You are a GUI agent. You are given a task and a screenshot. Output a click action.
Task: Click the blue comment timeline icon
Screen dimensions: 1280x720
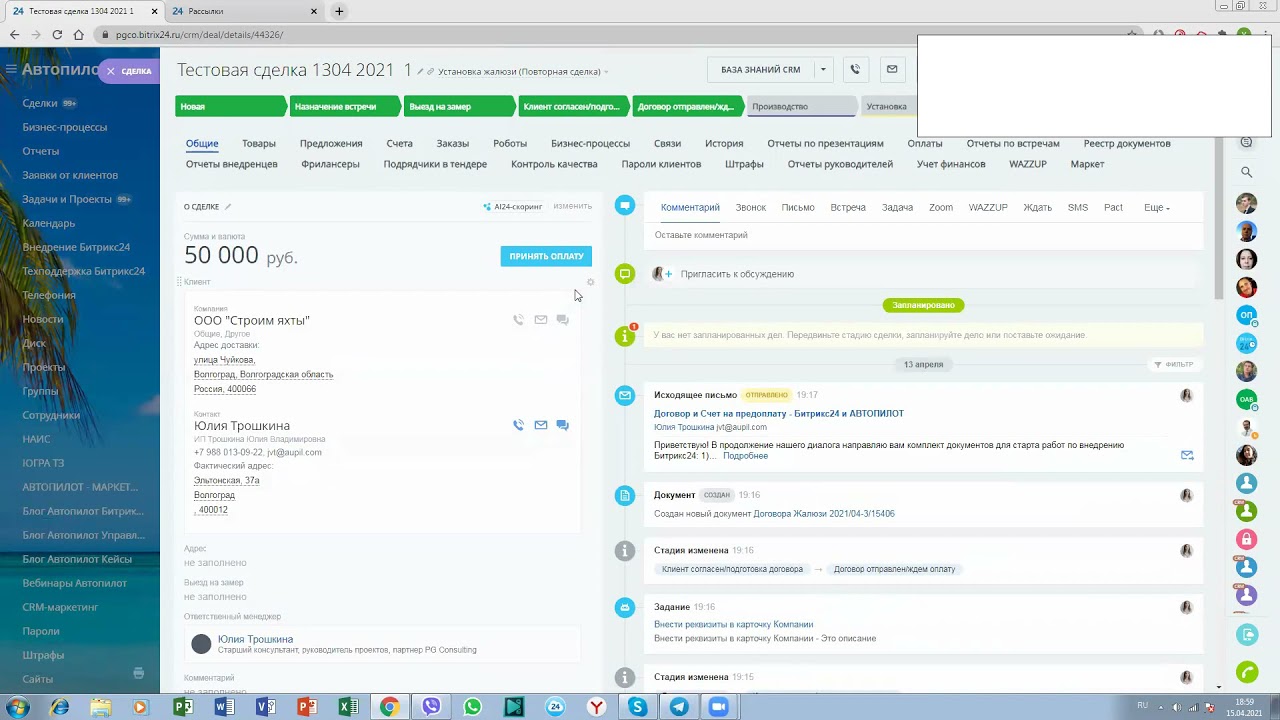click(625, 205)
